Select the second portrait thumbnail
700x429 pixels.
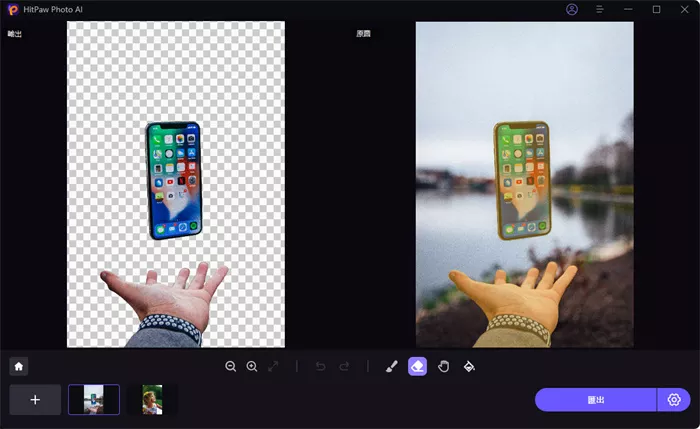click(x=152, y=400)
